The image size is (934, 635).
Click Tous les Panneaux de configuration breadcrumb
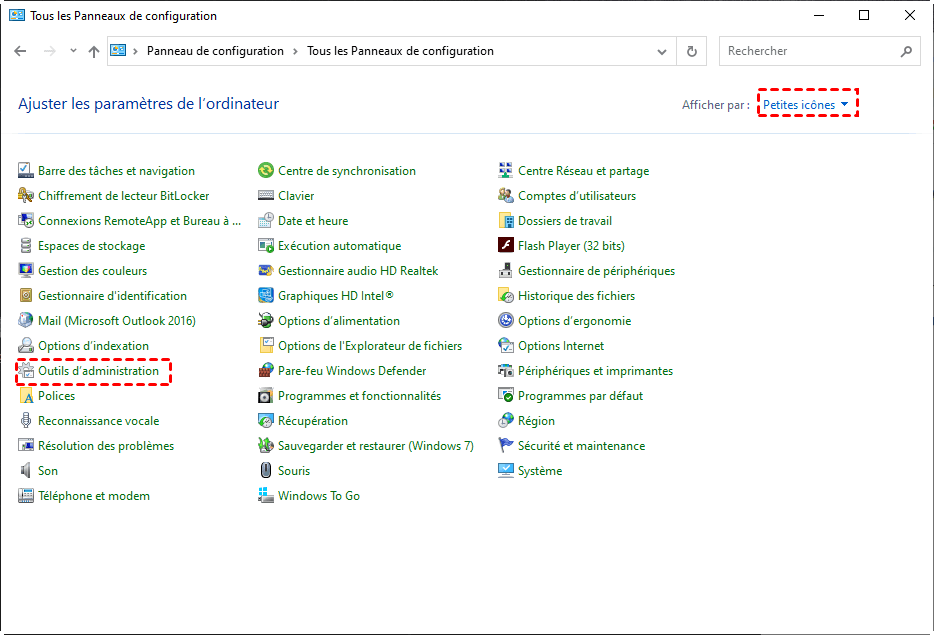click(x=400, y=51)
